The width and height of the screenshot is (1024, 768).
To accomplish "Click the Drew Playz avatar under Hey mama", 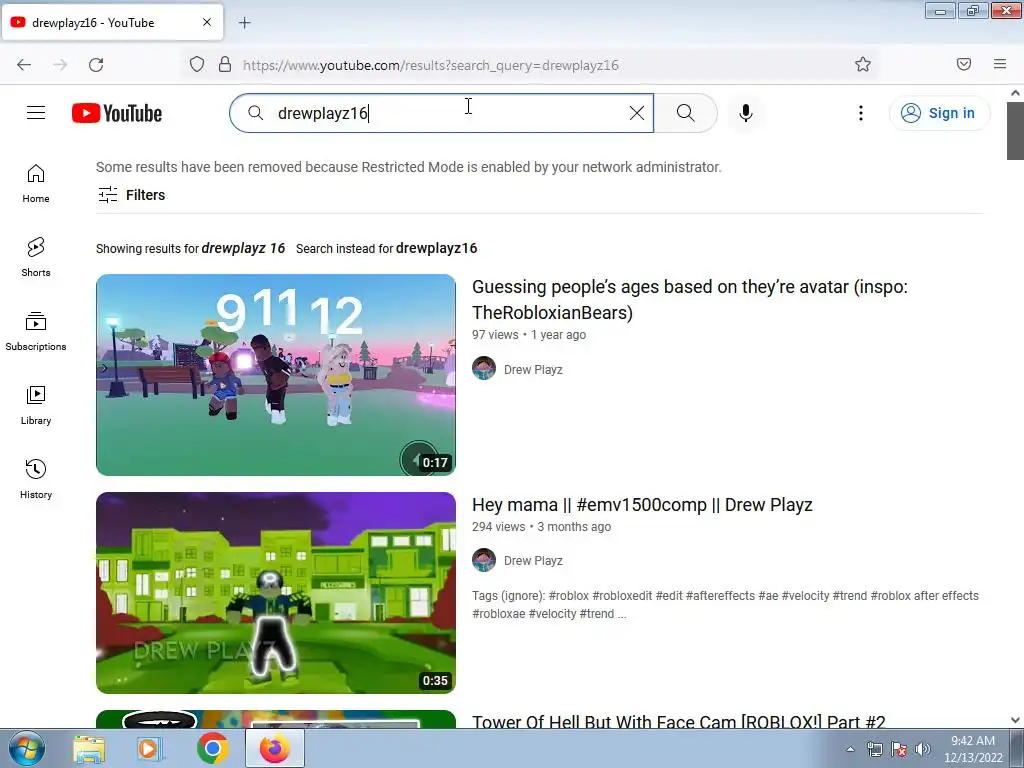I will [484, 560].
